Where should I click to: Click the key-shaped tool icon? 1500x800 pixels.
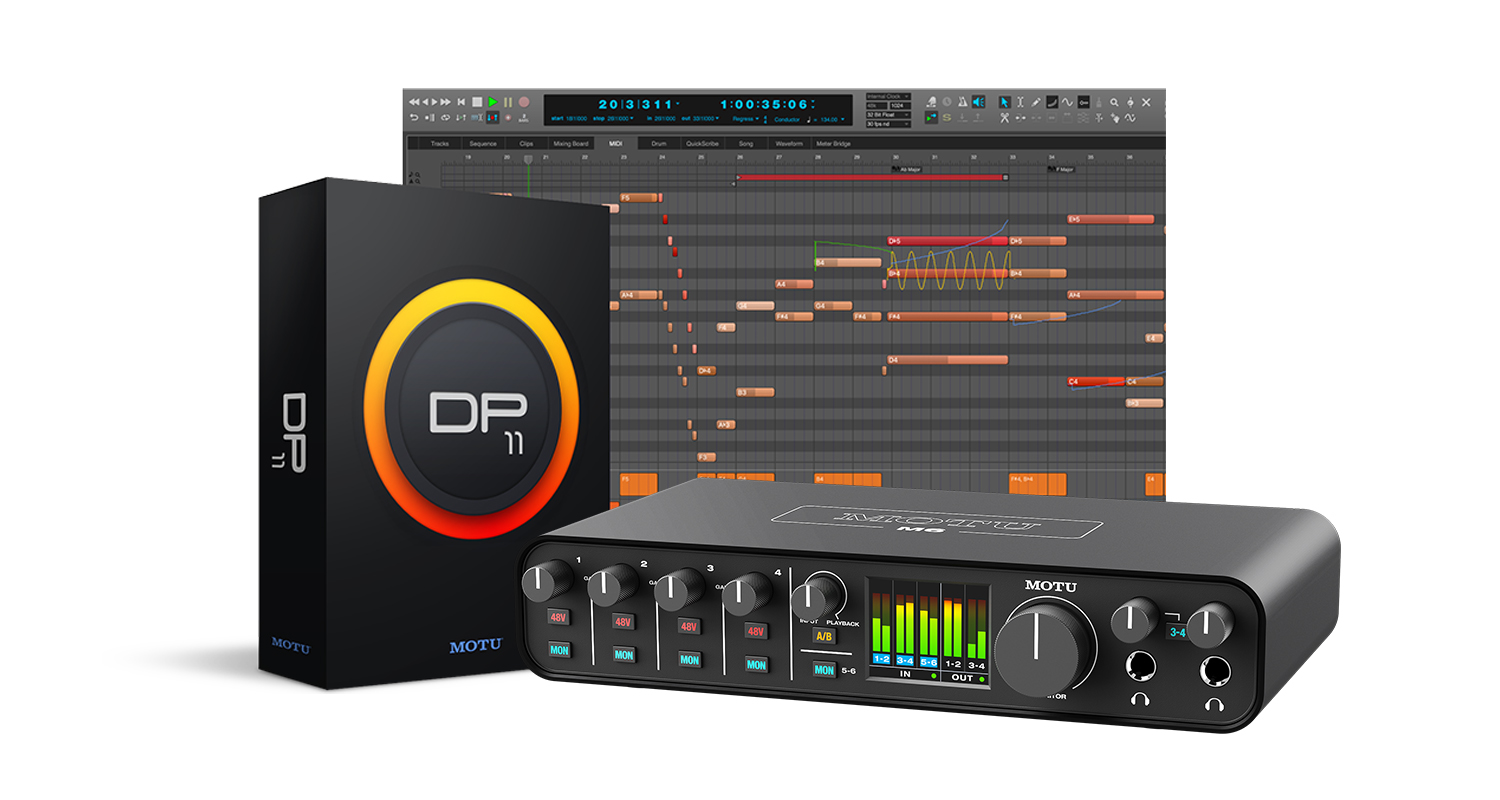pos(1084,102)
